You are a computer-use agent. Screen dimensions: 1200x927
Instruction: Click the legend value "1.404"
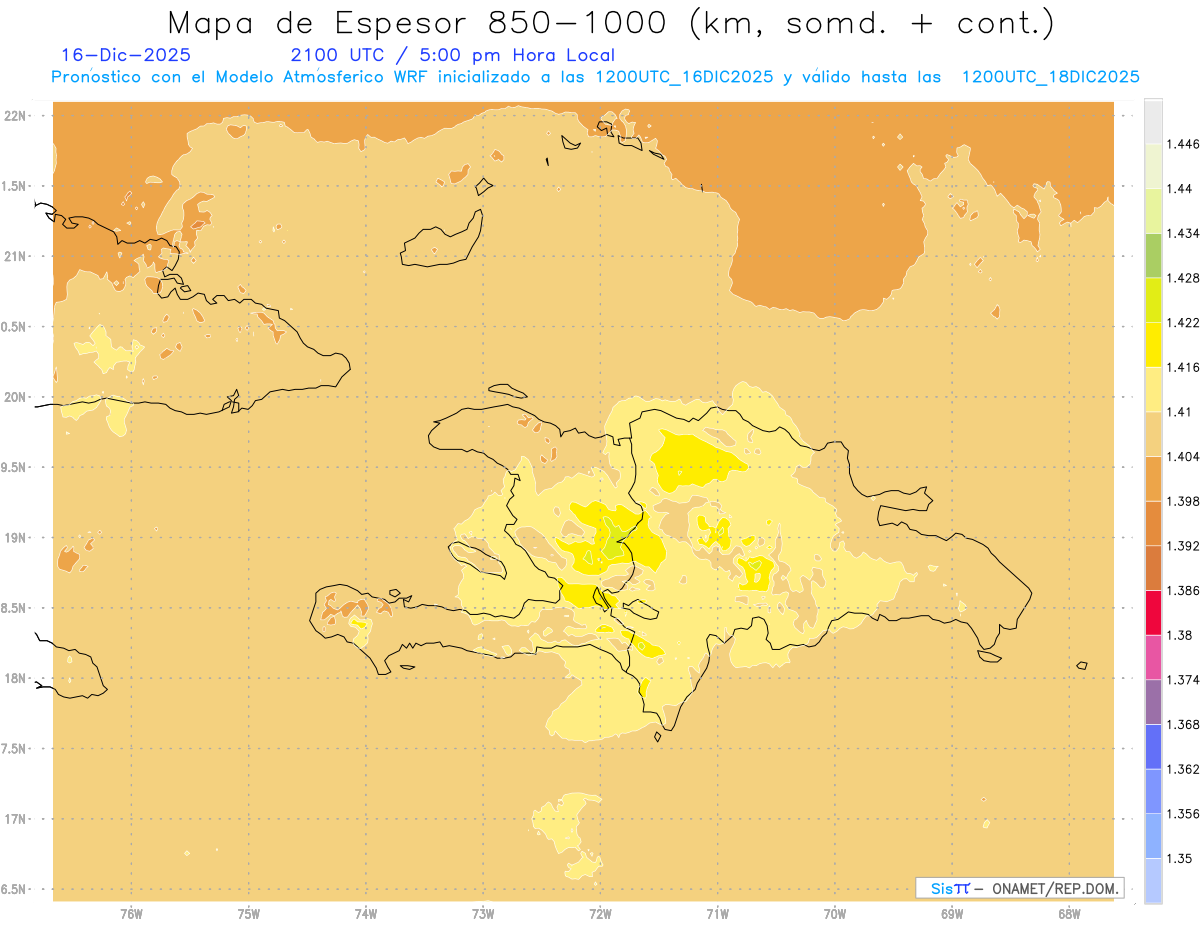pyautogui.click(x=1183, y=456)
